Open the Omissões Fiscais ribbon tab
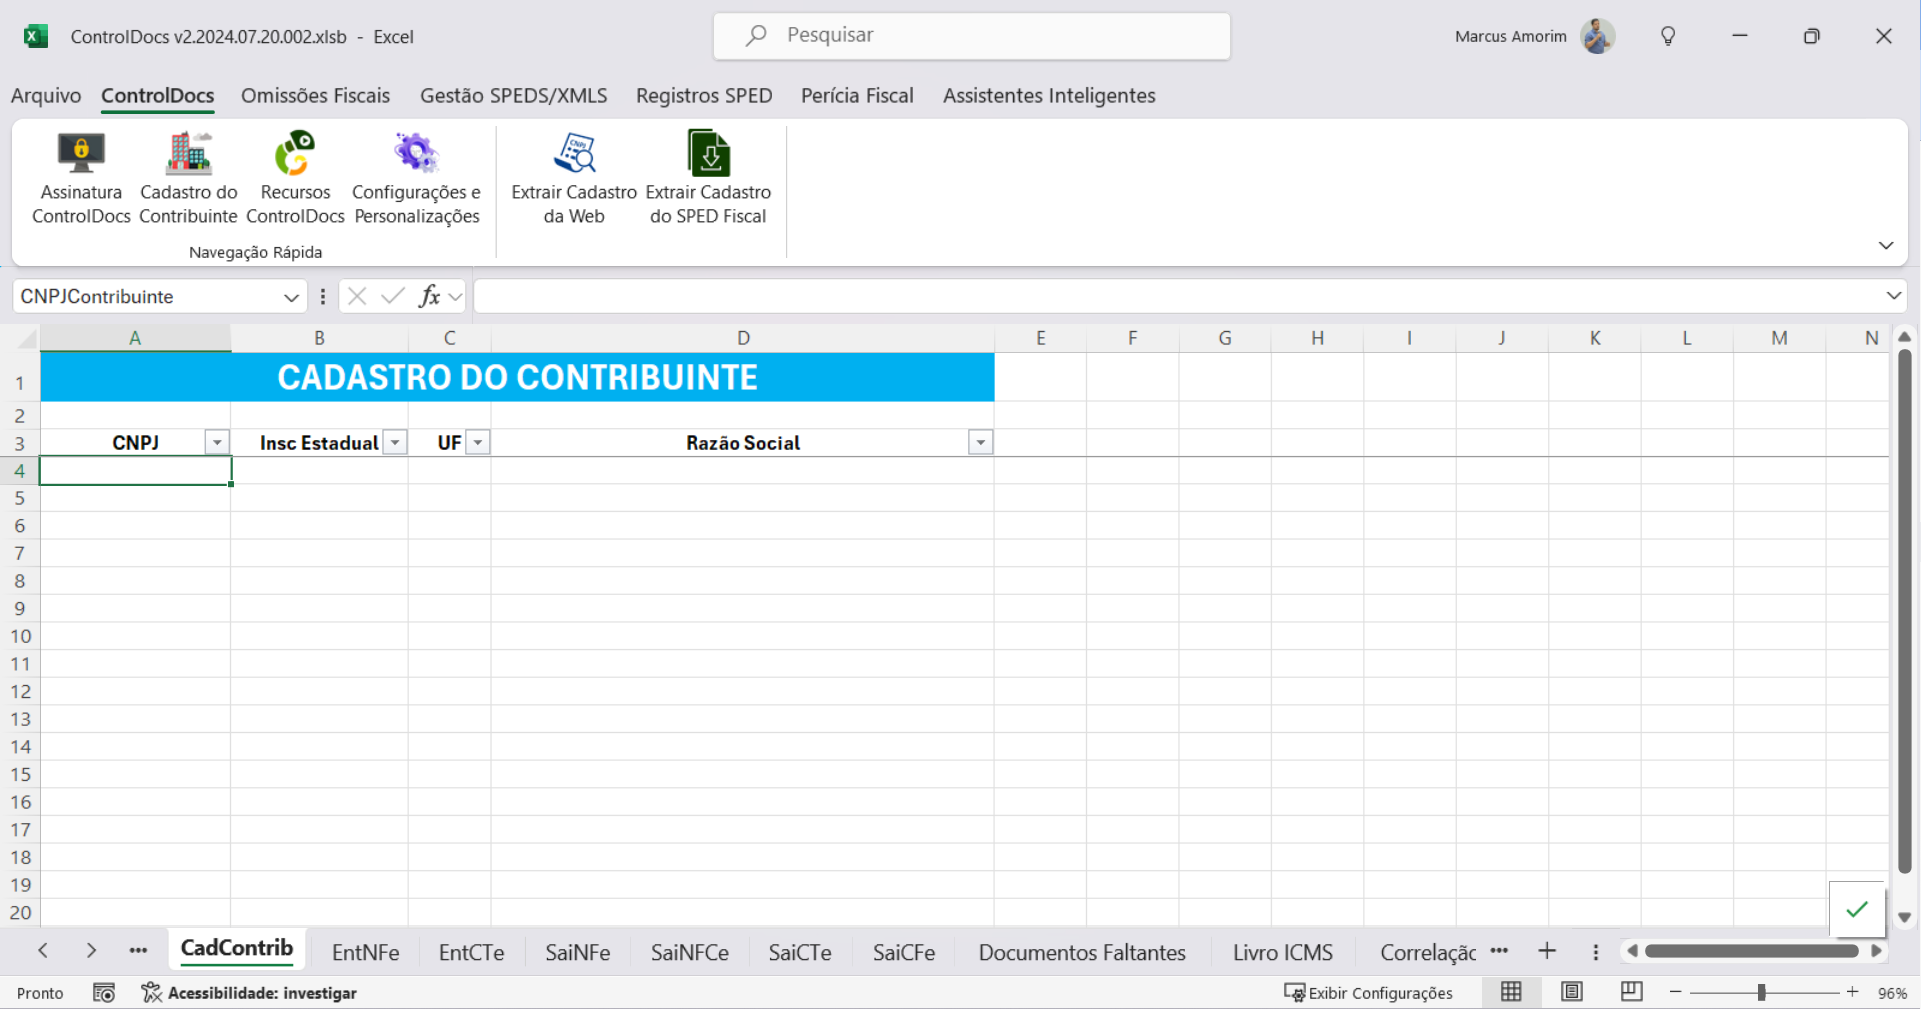The width and height of the screenshot is (1921, 1009). tap(315, 96)
